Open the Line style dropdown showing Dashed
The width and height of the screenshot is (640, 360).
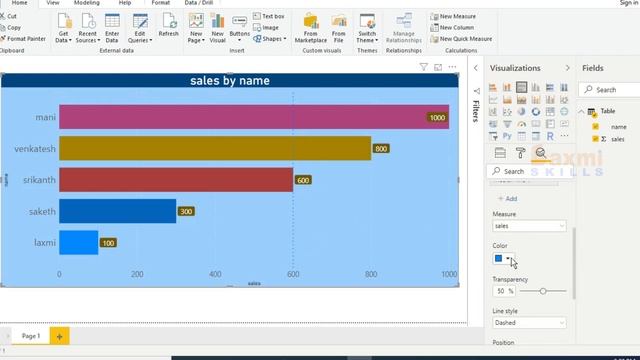coord(529,322)
